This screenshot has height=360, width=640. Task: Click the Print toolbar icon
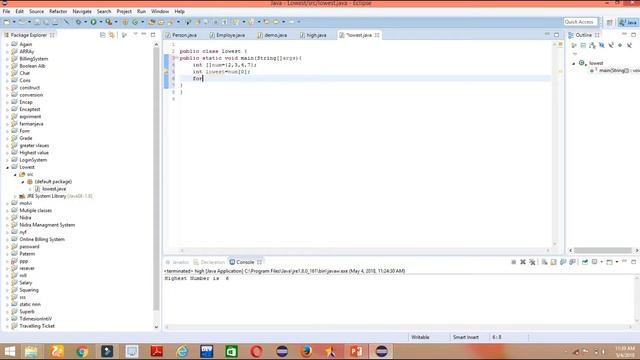pyautogui.click(x=55, y=22)
